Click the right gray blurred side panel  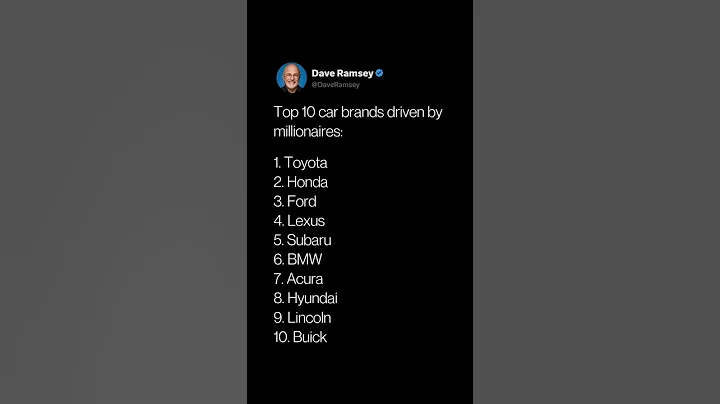point(596,202)
